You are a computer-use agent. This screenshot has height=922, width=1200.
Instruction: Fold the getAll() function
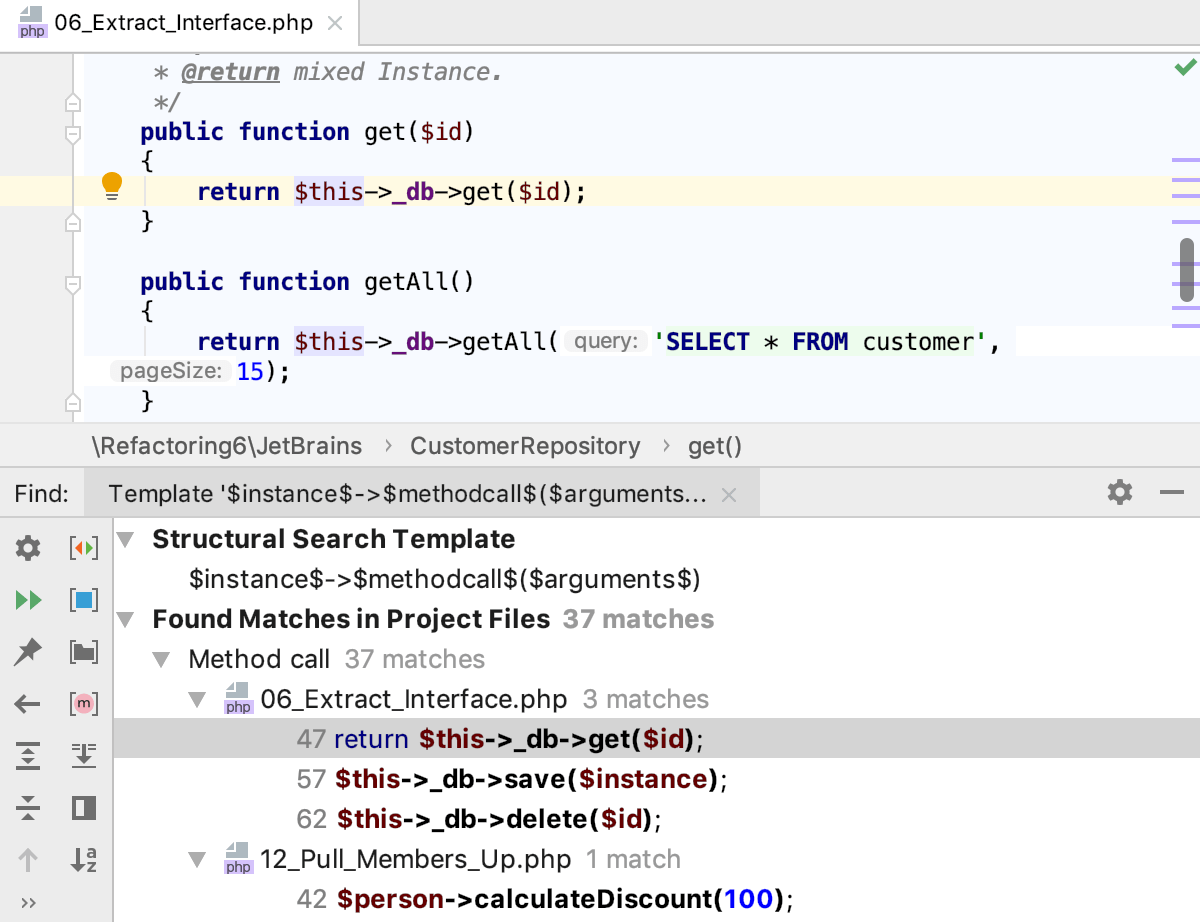pyautogui.click(x=71, y=283)
